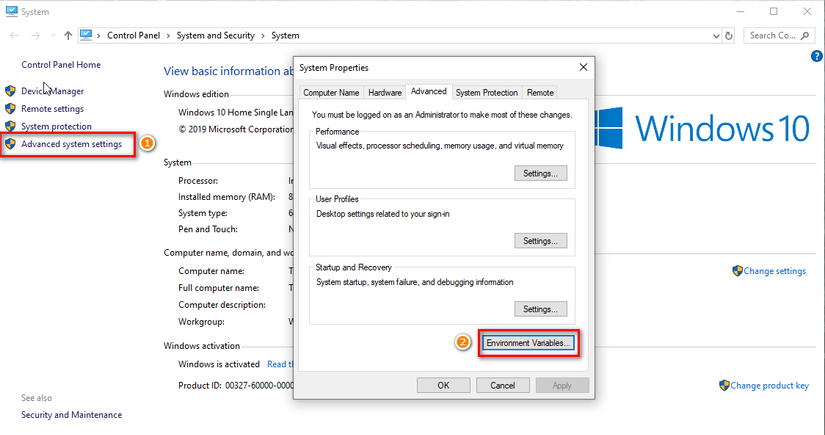Viewport: 825px width, 435px height.
Task: Open the recent locations dropdown arrow
Action: point(53,36)
